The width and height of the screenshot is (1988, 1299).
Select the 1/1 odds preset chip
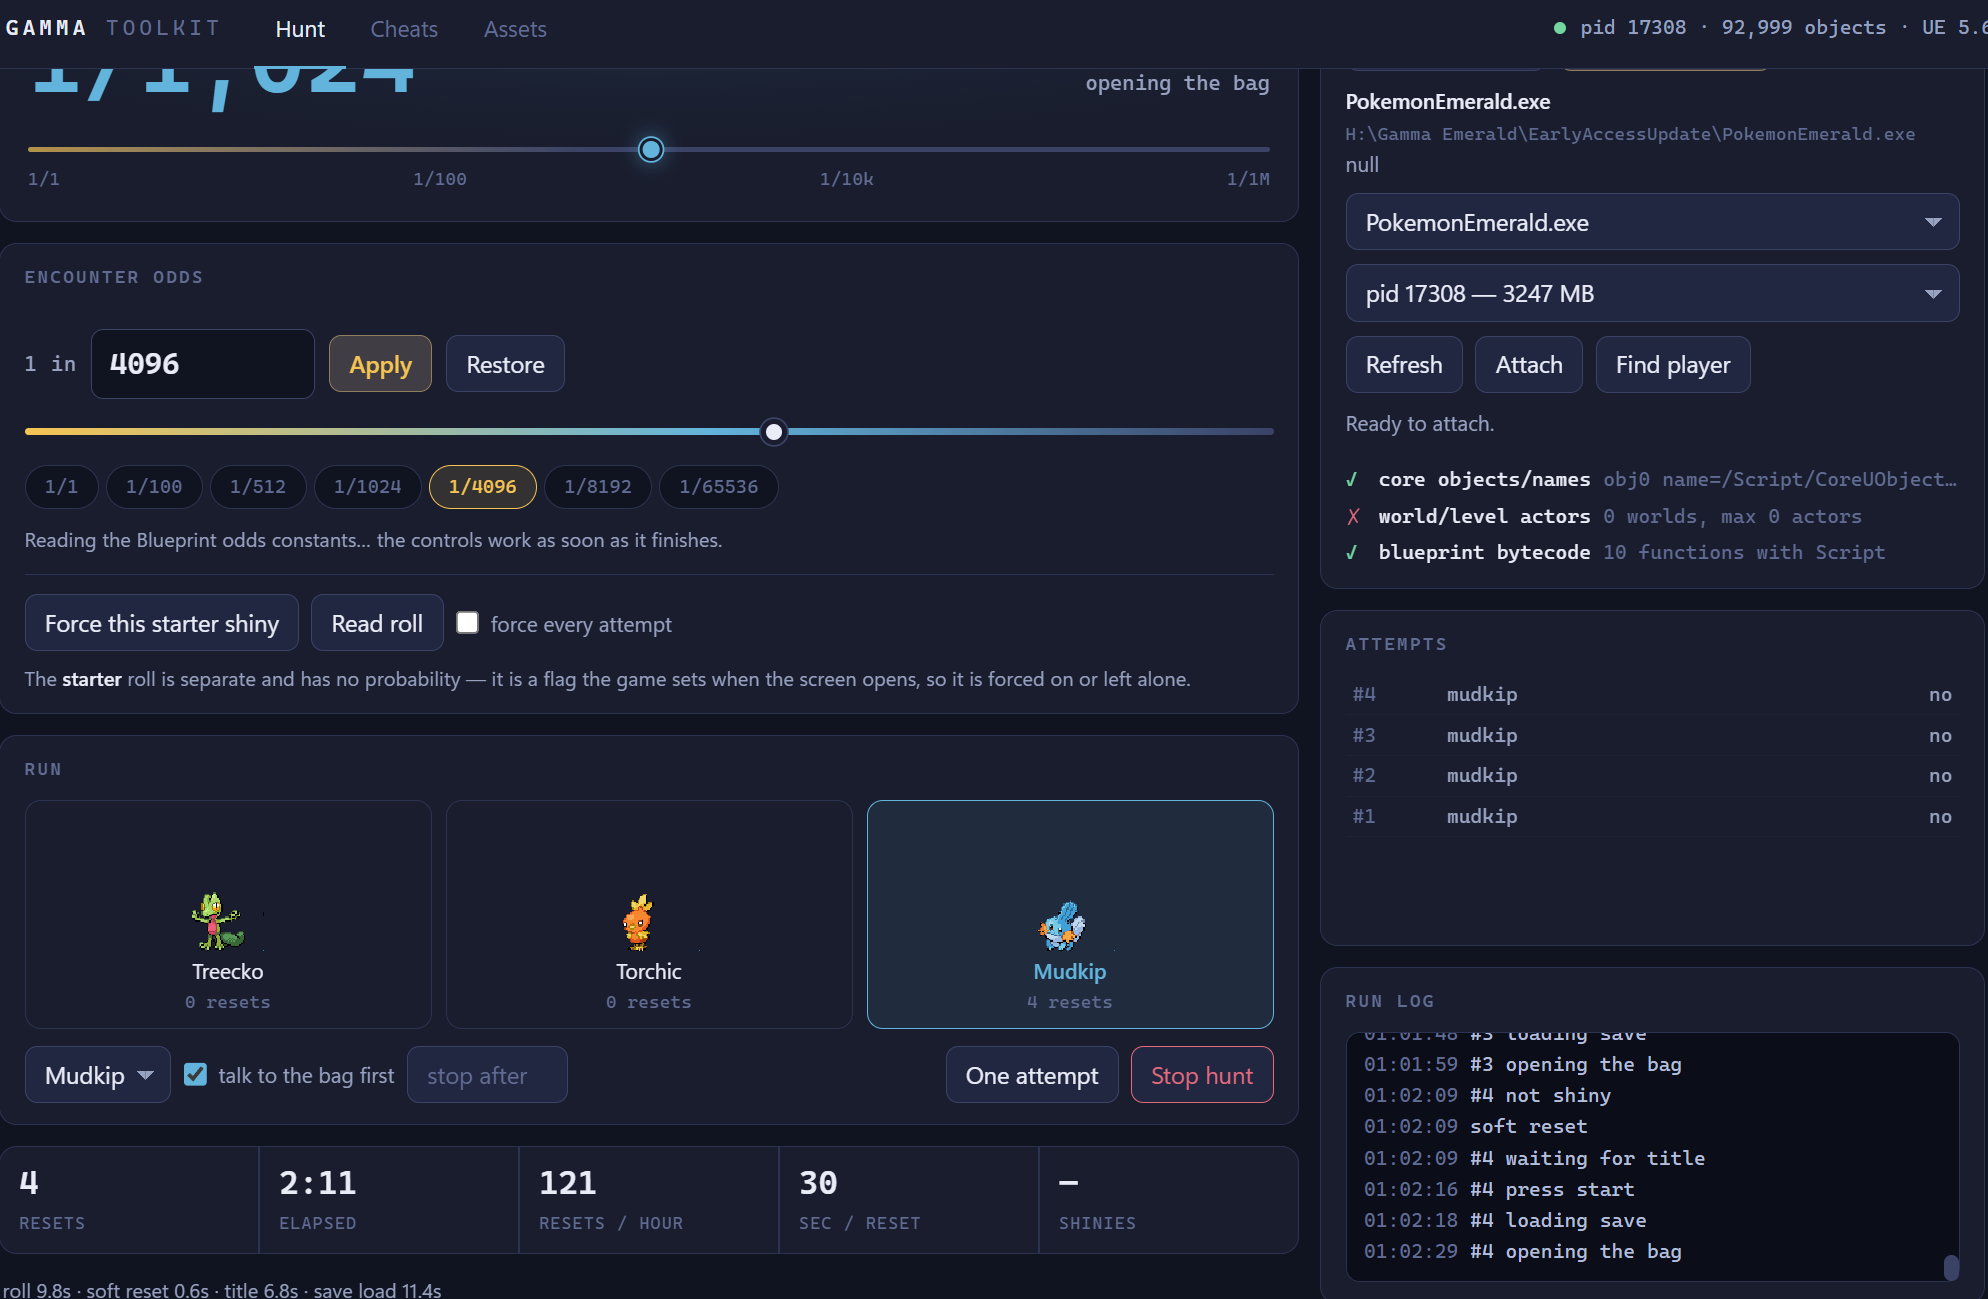(x=61, y=487)
